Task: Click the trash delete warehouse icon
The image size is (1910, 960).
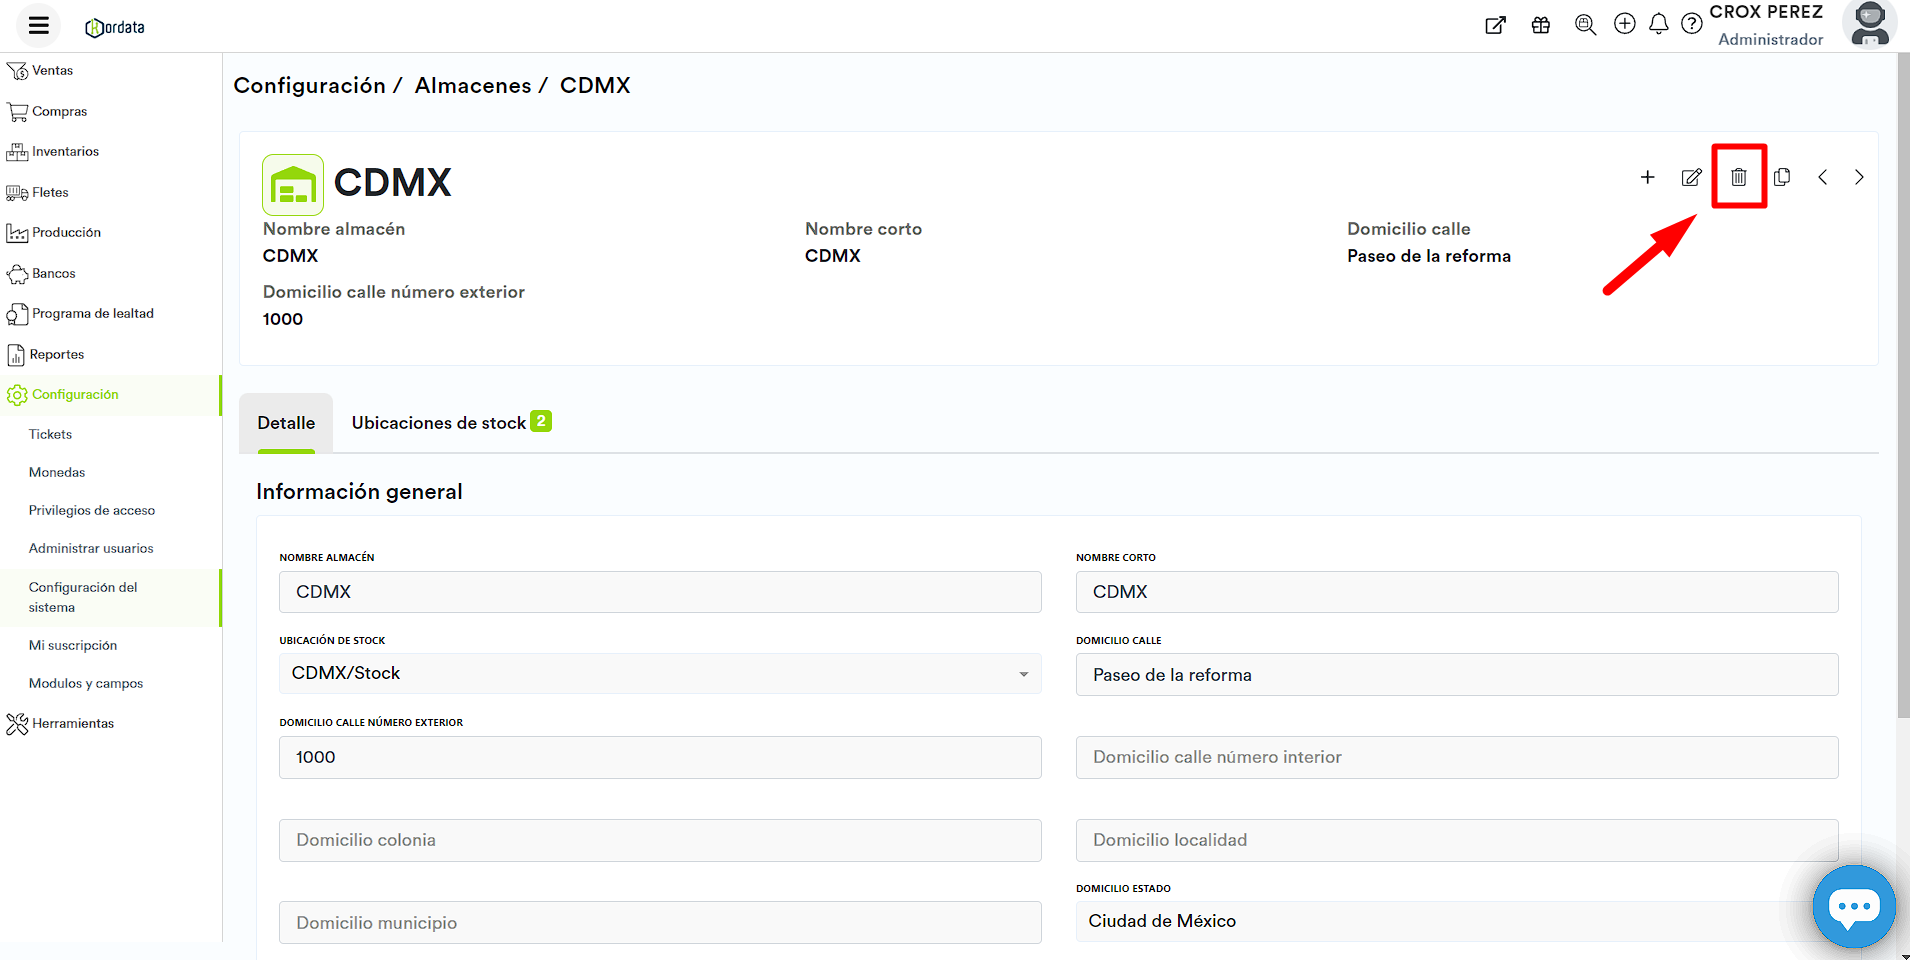Action: (x=1739, y=177)
